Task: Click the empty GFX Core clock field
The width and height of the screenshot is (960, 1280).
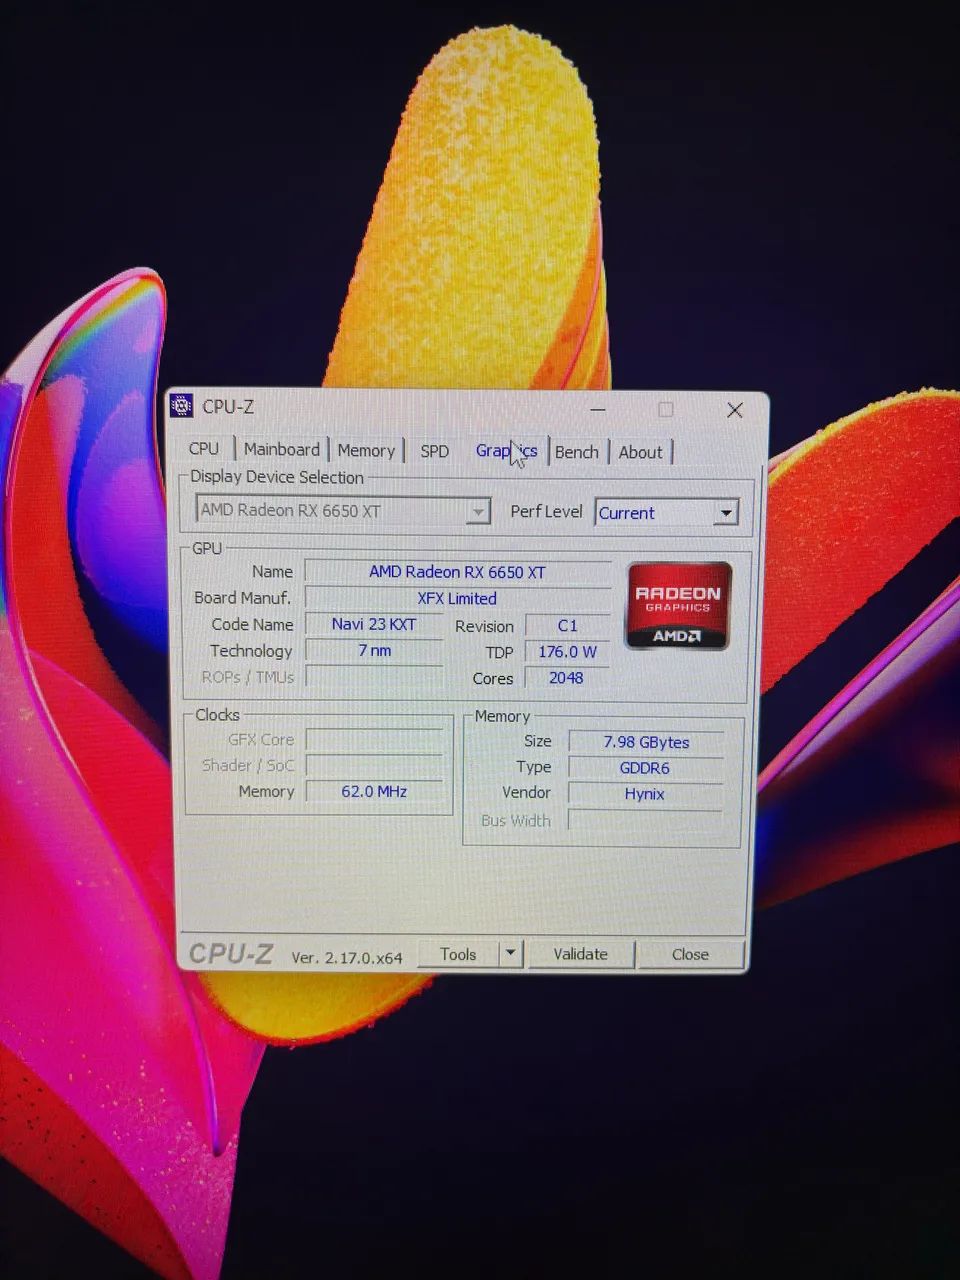Action: 374,740
